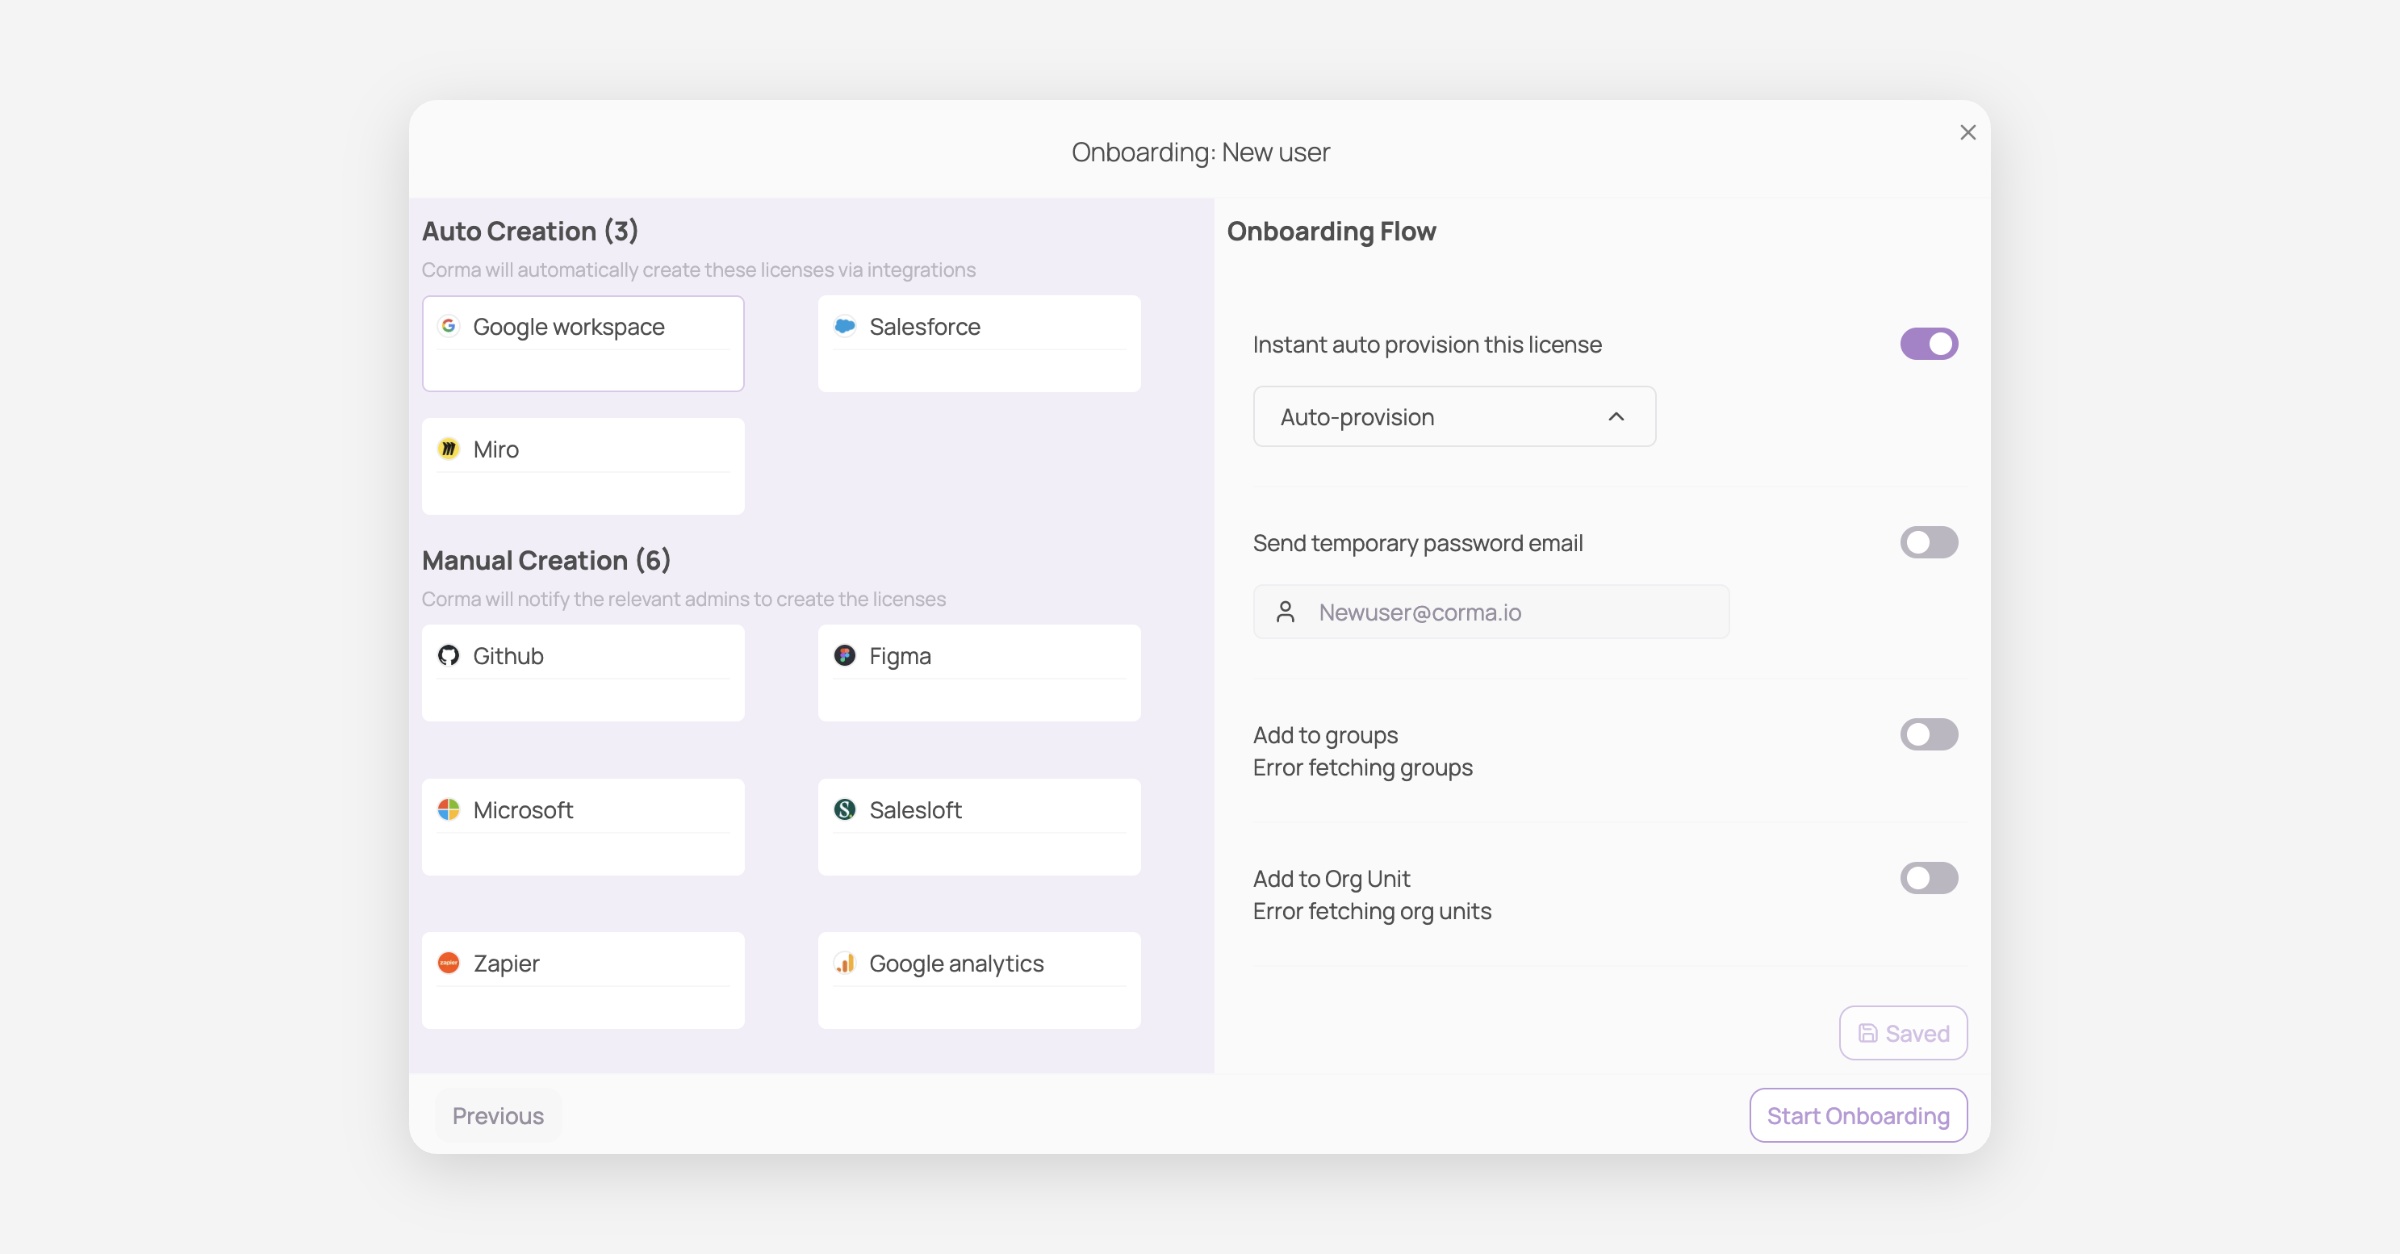Go back with Previous button

tap(498, 1115)
